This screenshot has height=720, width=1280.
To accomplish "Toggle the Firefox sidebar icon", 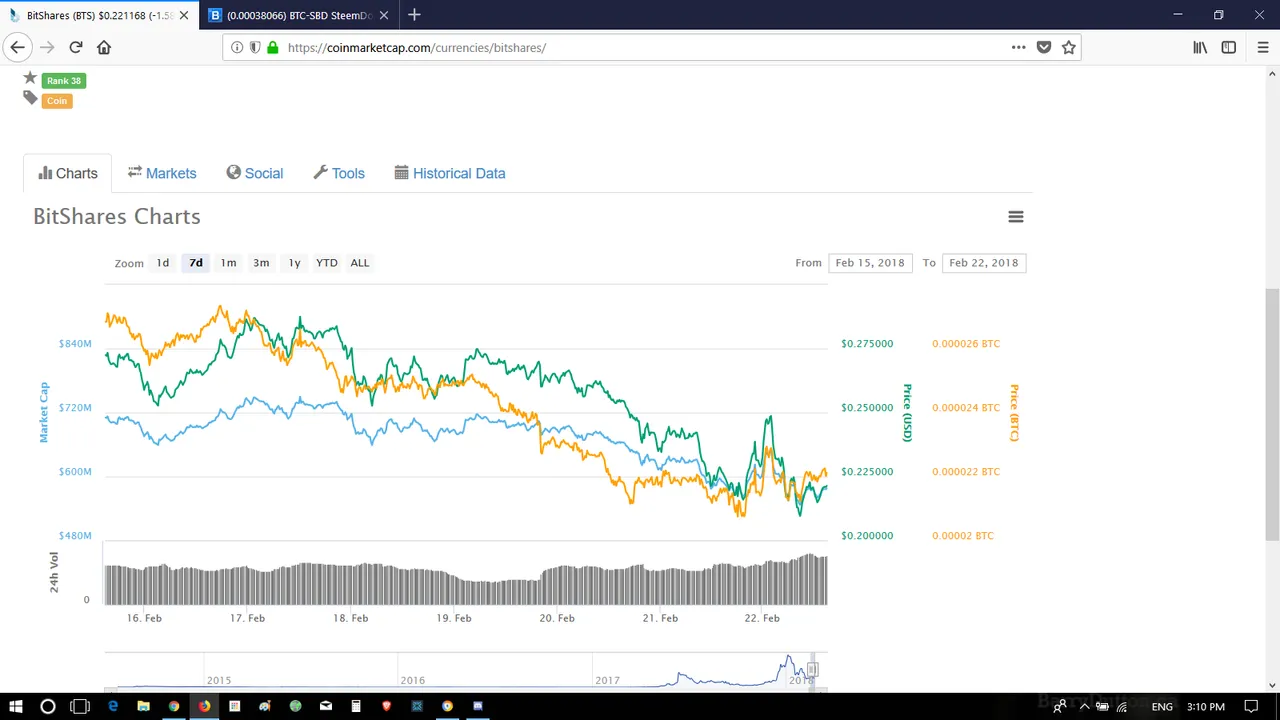I will click(x=1229, y=47).
